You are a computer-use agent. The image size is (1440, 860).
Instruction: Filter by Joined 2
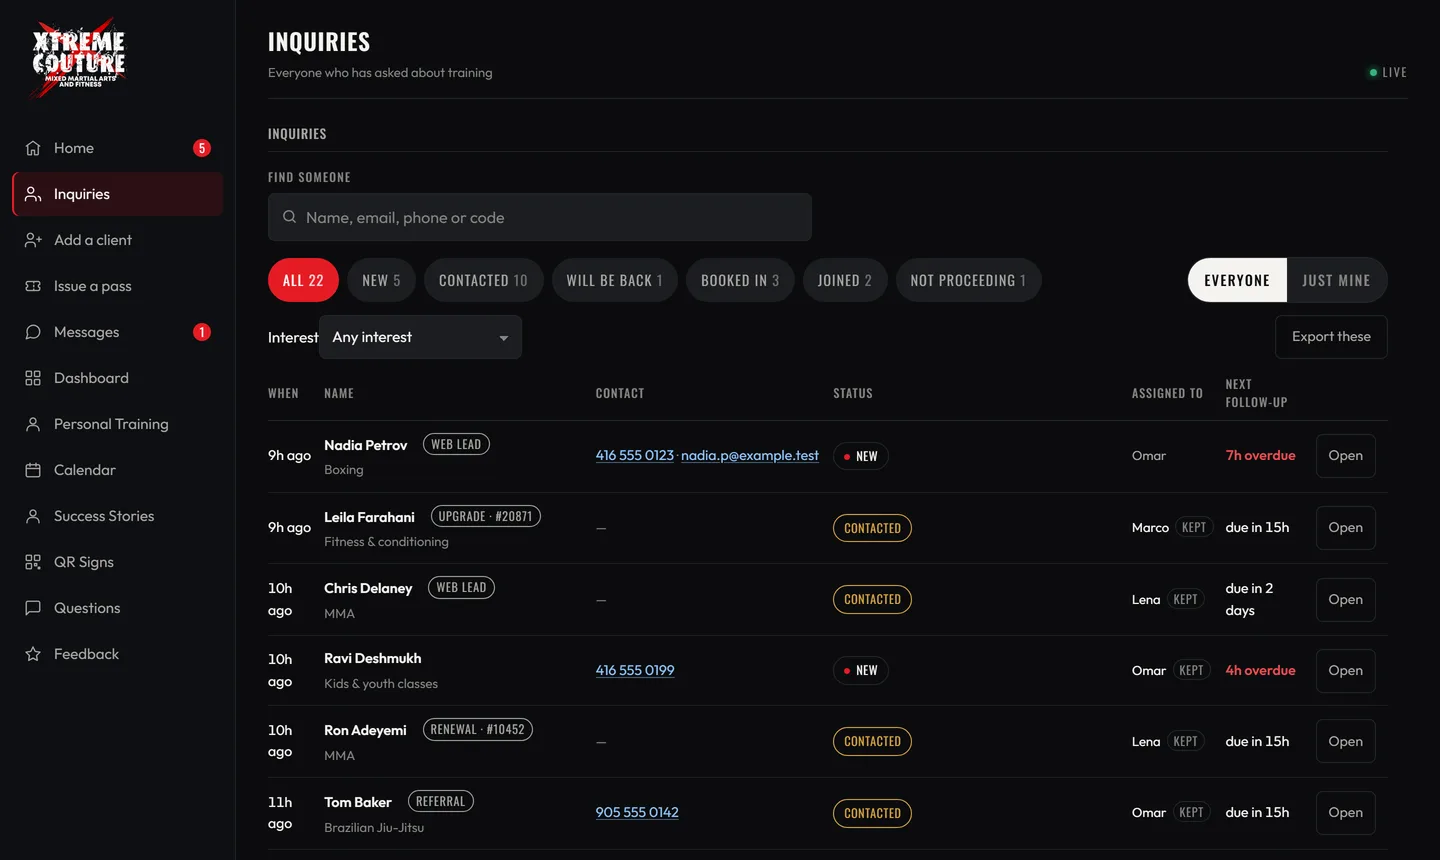click(x=845, y=280)
